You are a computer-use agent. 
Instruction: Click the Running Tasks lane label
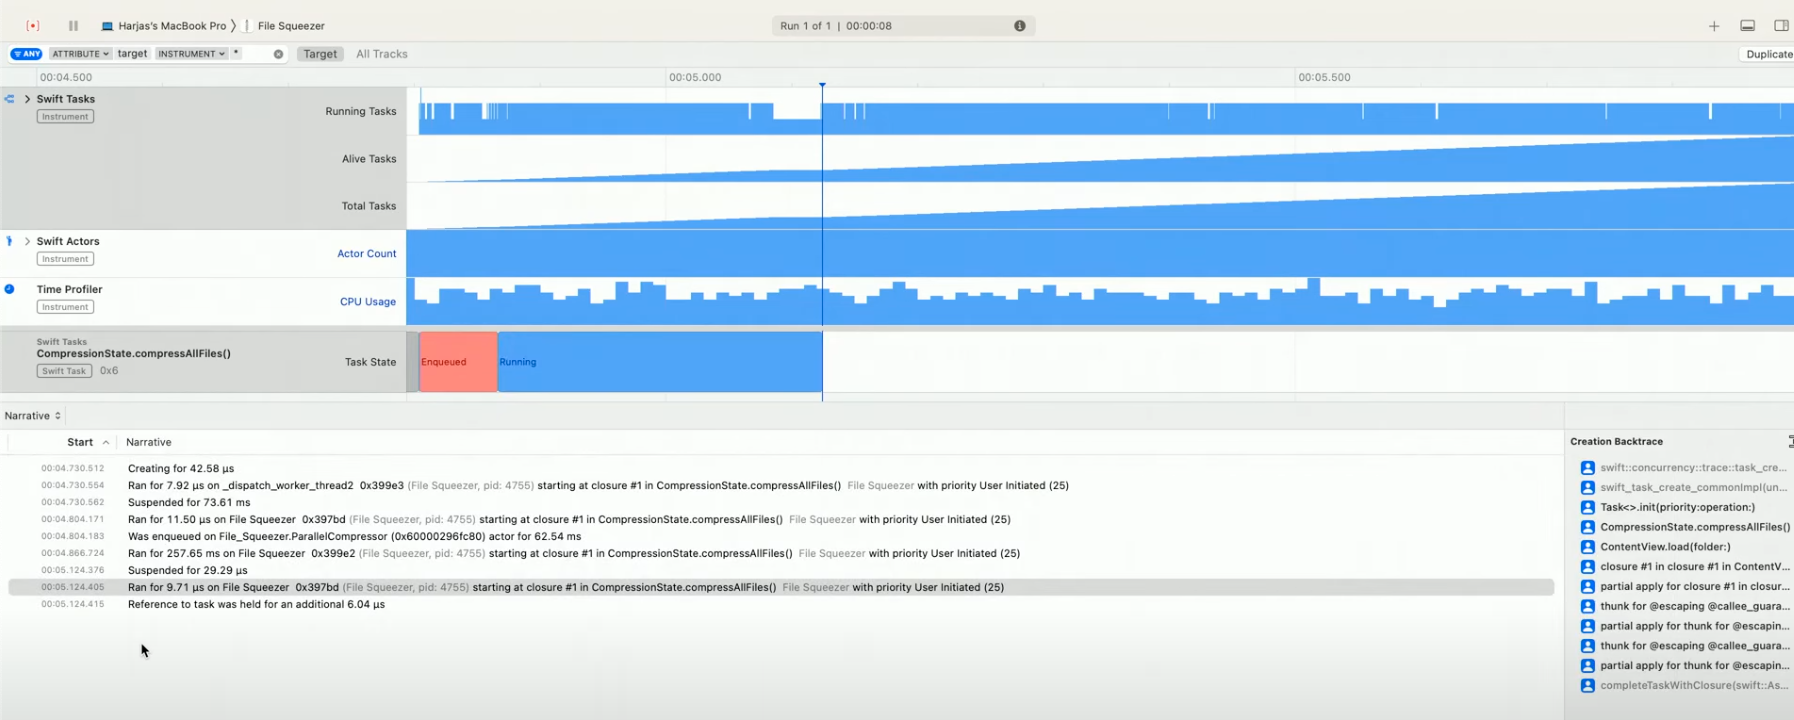(x=360, y=111)
